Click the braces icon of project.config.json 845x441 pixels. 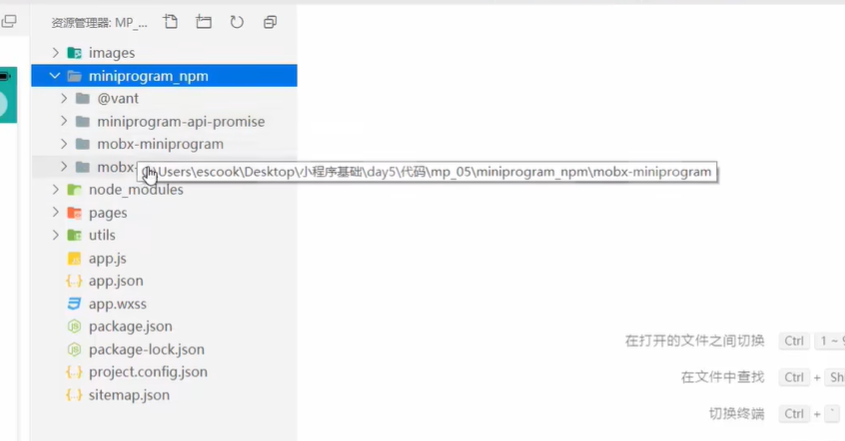tap(74, 372)
